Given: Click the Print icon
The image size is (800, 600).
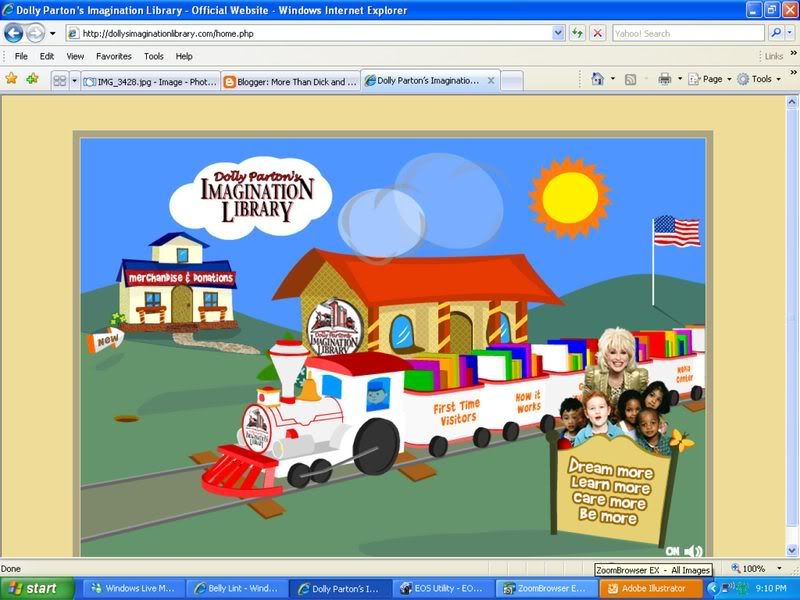Looking at the screenshot, I should coord(665,79).
